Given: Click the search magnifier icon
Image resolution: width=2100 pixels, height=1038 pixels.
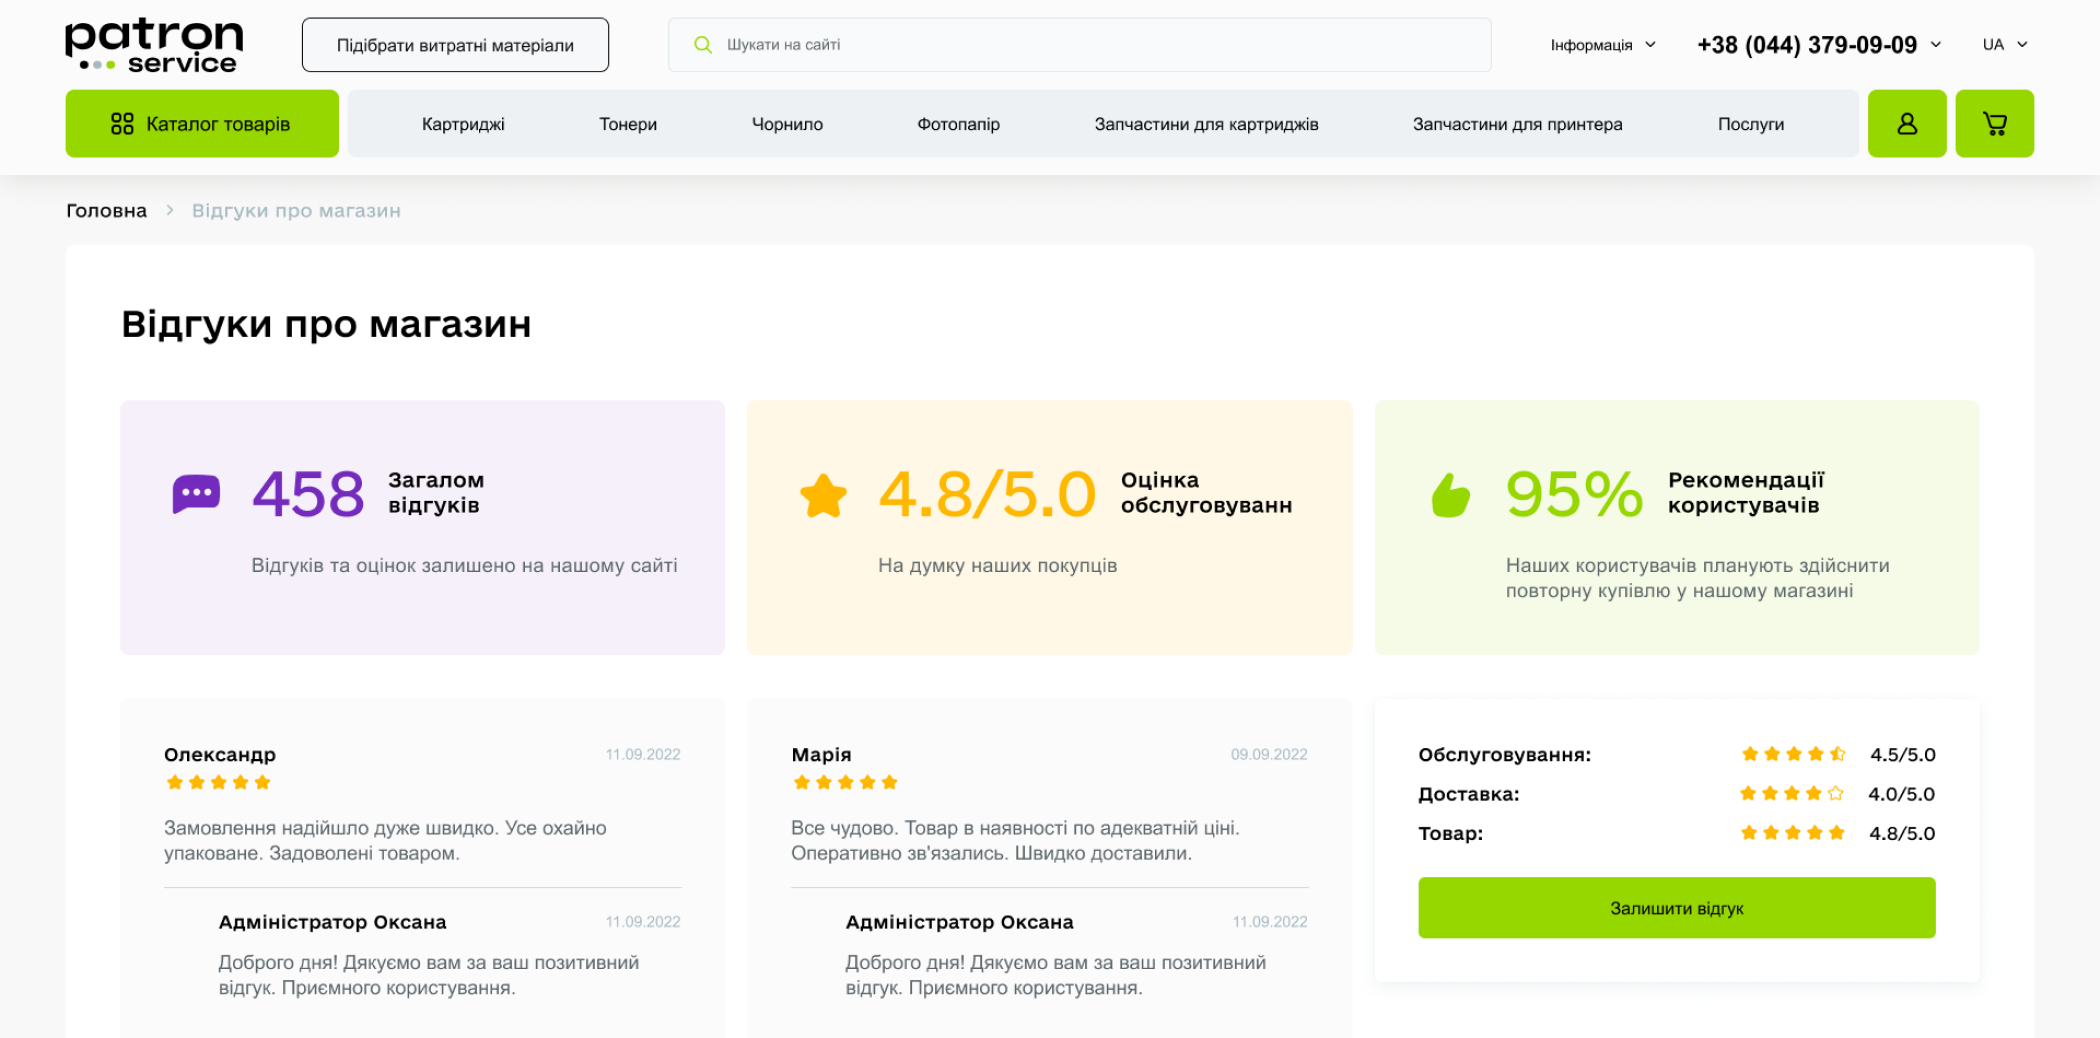Looking at the screenshot, I should tap(703, 45).
